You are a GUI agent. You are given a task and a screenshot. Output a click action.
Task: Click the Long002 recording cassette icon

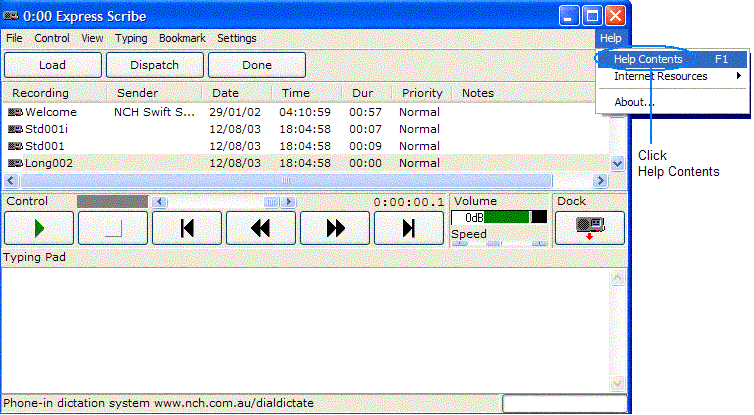pos(15,163)
